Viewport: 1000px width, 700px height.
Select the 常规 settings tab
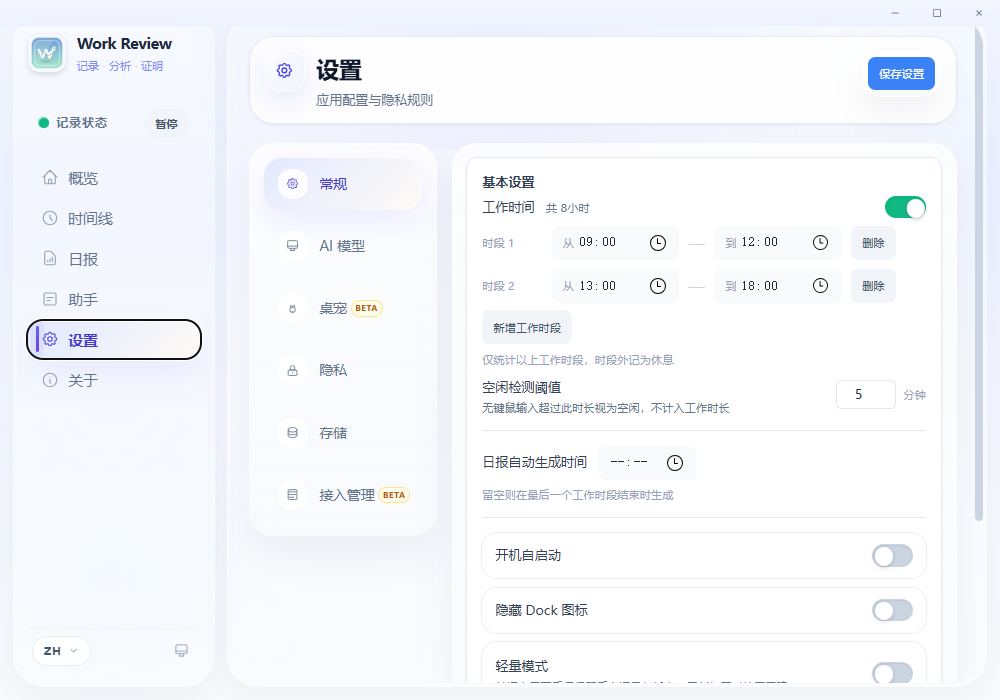pos(343,184)
